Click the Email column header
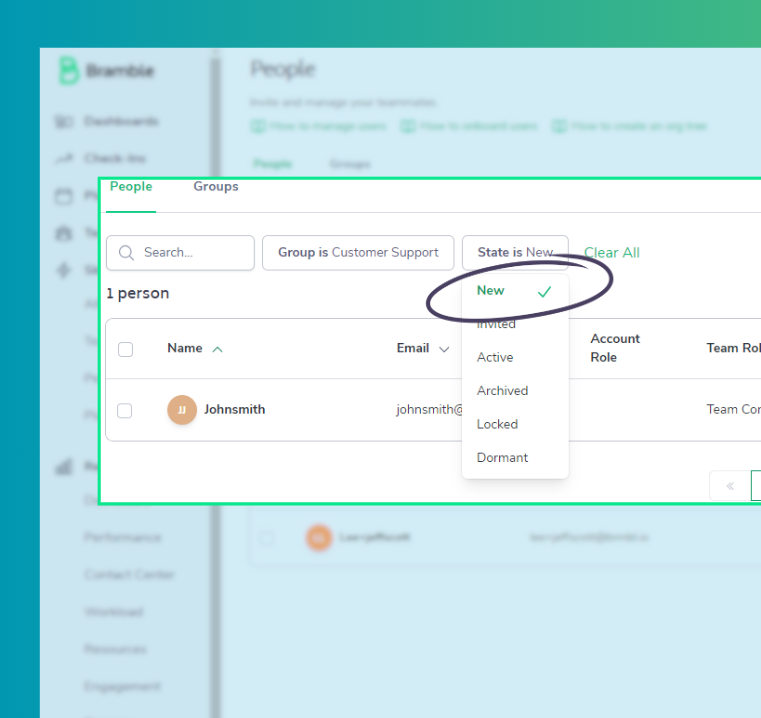This screenshot has height=718, width=761. pos(413,348)
